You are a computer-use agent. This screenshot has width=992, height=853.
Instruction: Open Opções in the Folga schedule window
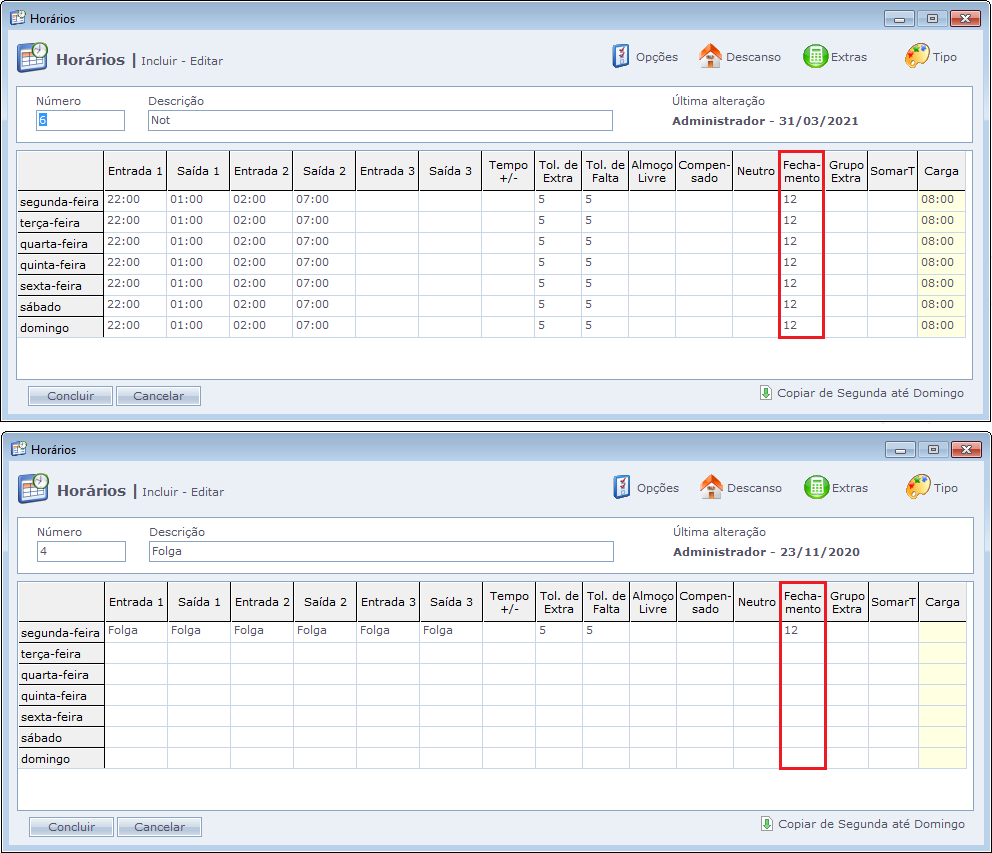coord(646,488)
